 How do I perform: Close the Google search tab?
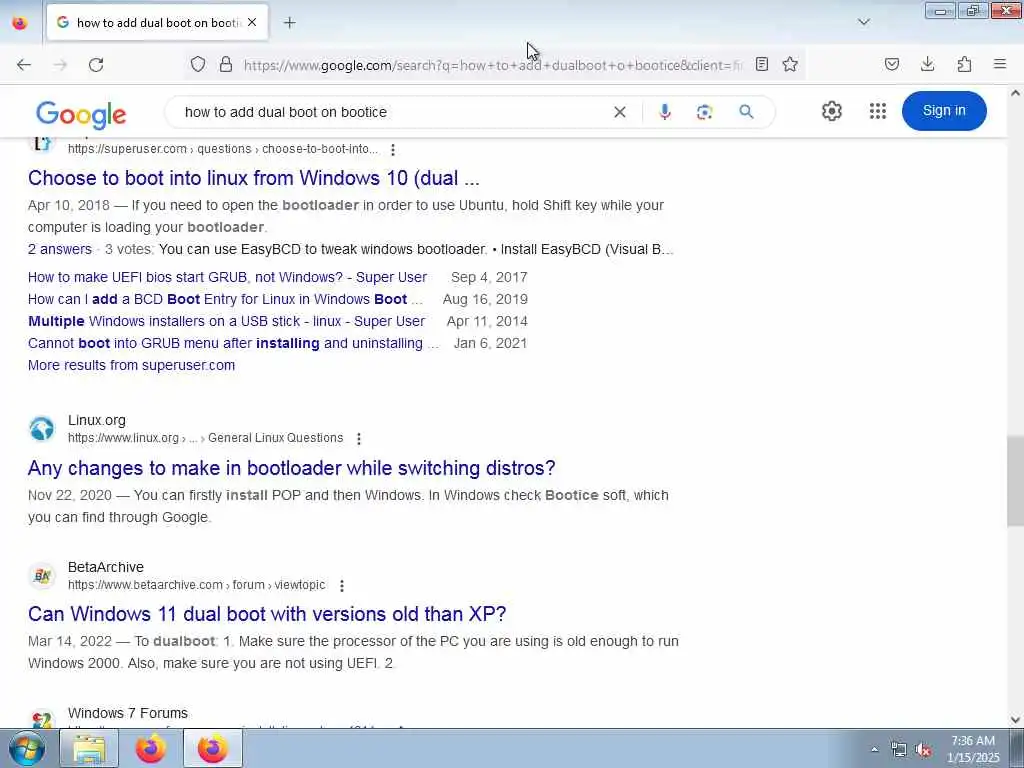(x=252, y=22)
